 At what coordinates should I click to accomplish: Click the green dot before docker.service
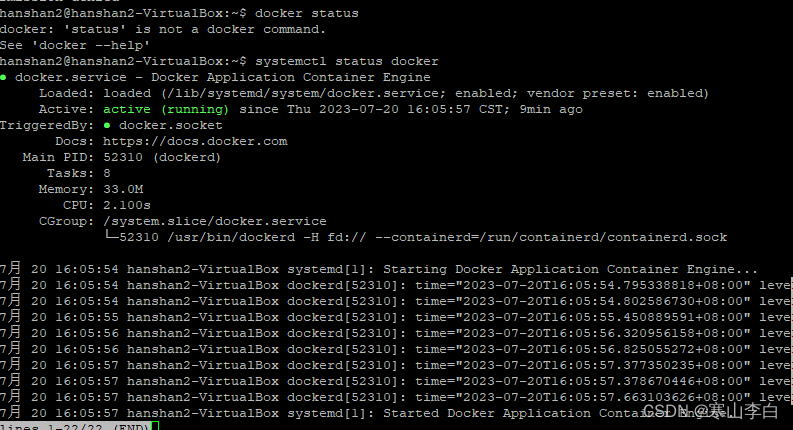click(x=4, y=77)
